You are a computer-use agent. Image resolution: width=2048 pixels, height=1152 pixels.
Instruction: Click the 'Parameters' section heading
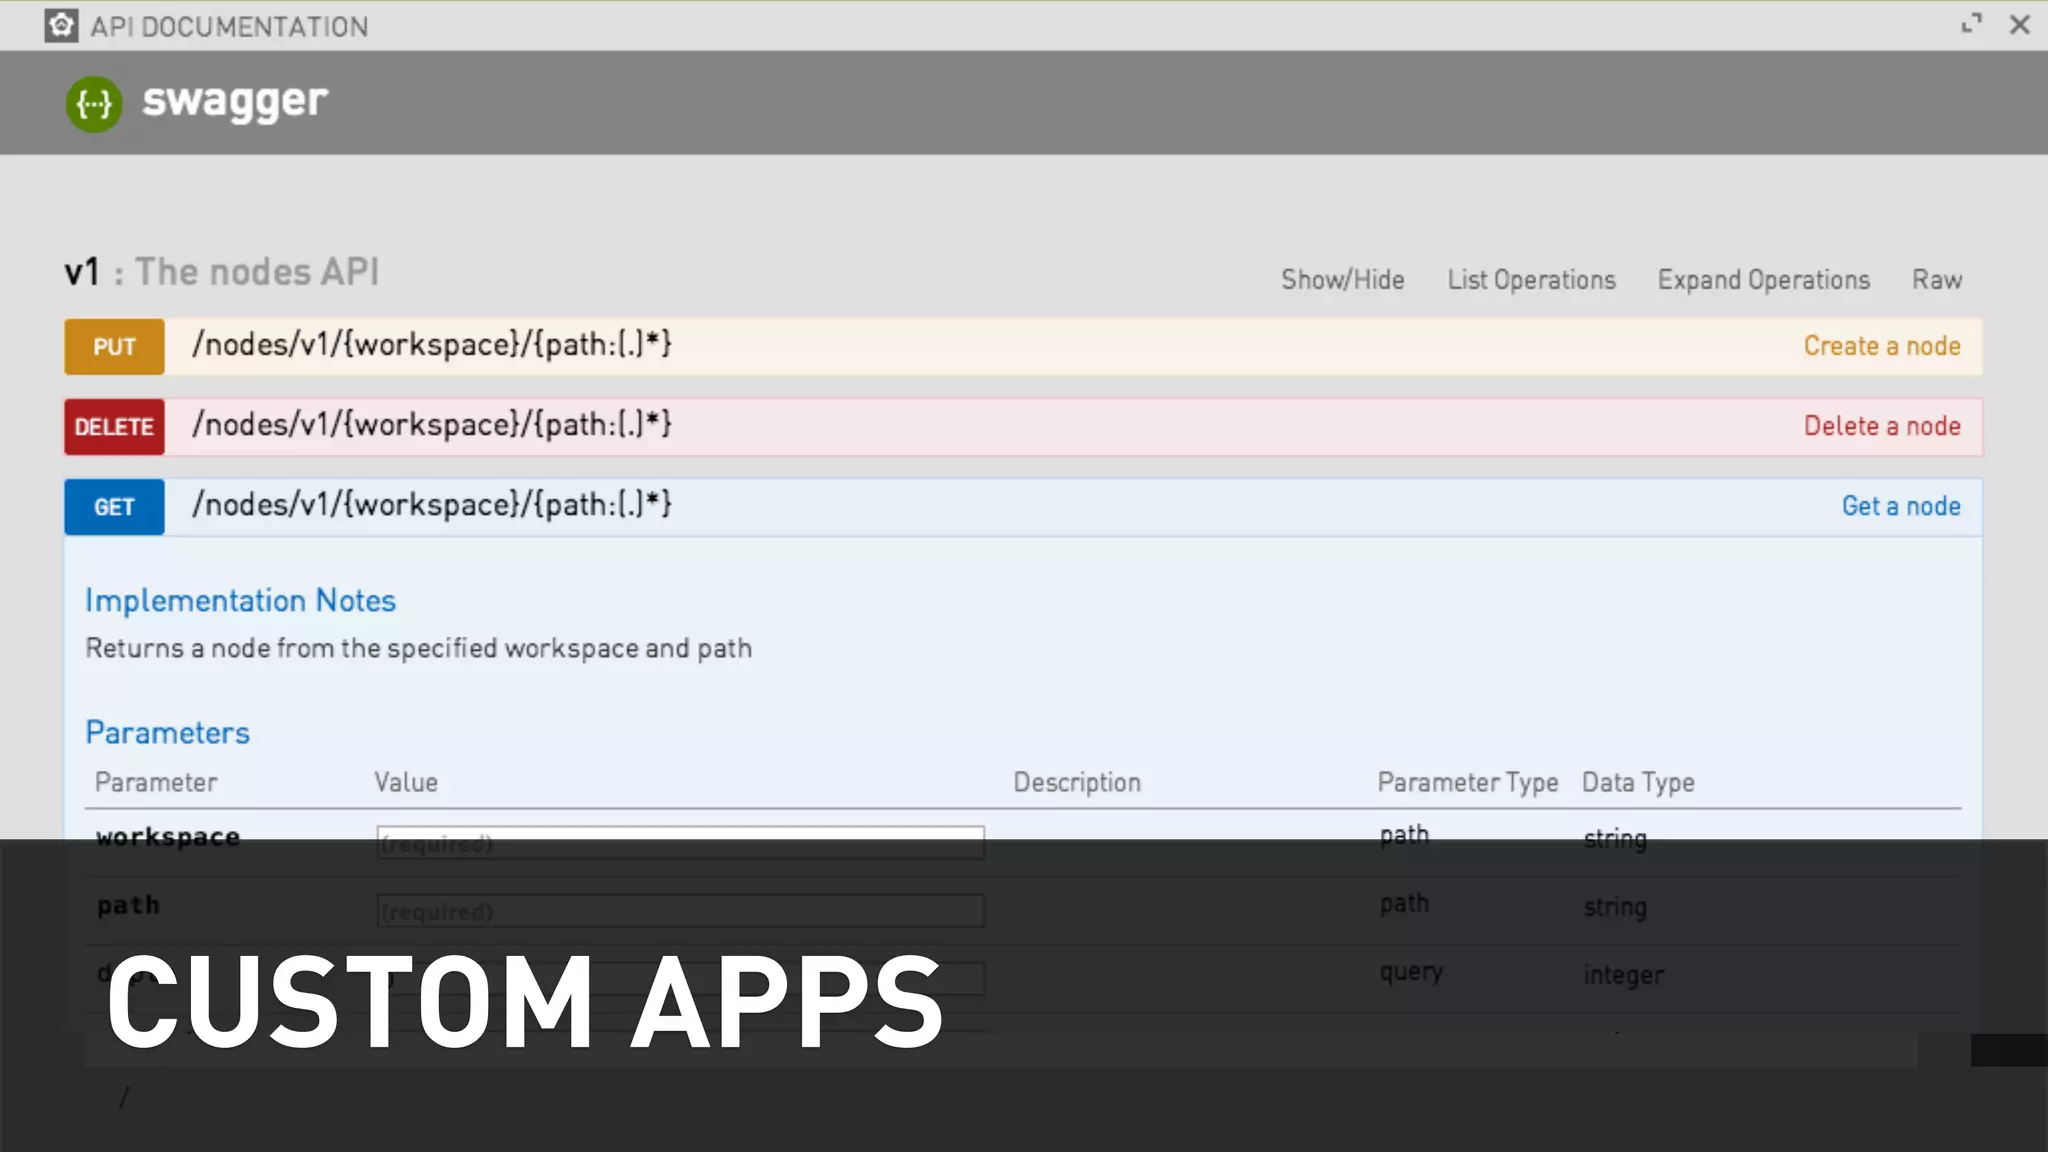tap(167, 733)
